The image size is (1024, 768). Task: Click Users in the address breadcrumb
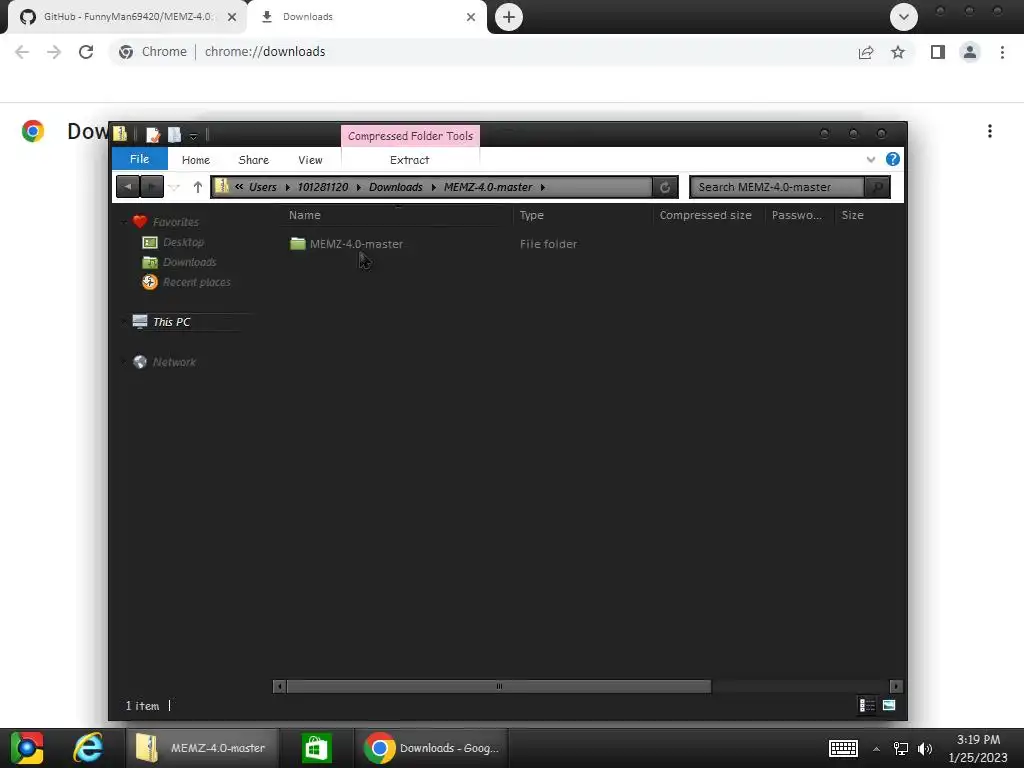[263, 187]
